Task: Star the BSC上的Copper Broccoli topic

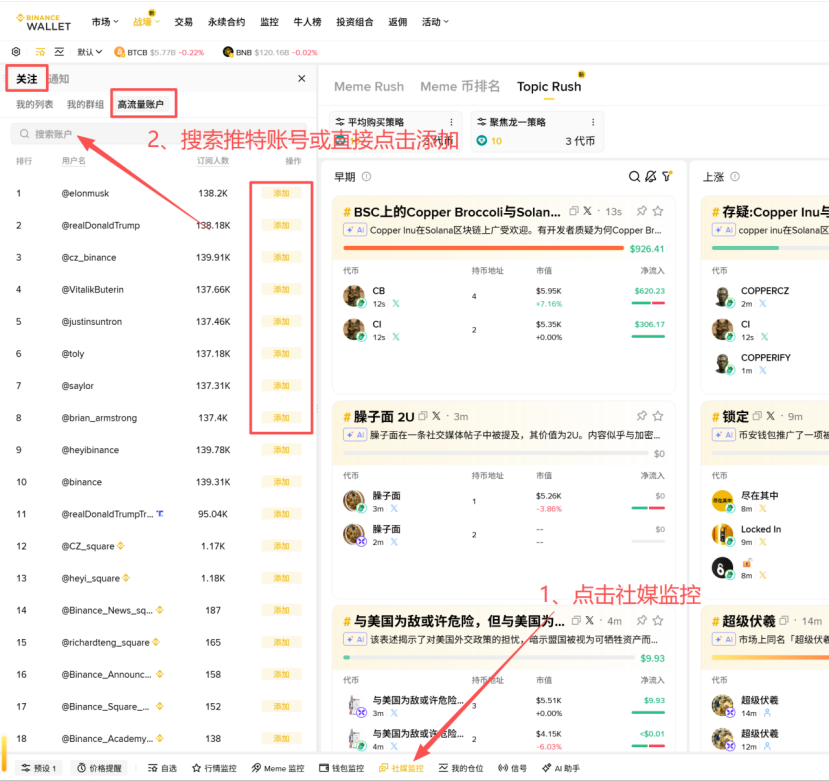Action: [x=658, y=211]
